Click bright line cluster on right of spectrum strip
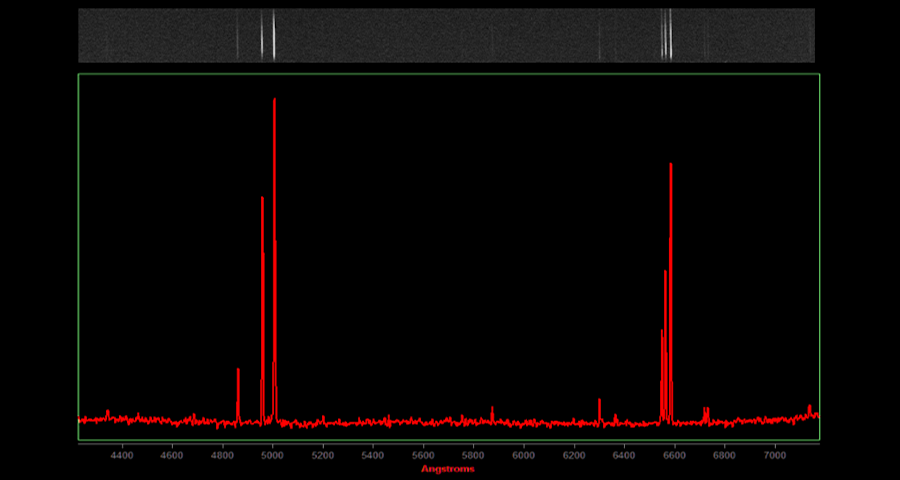The image size is (900, 480). [x=666, y=36]
